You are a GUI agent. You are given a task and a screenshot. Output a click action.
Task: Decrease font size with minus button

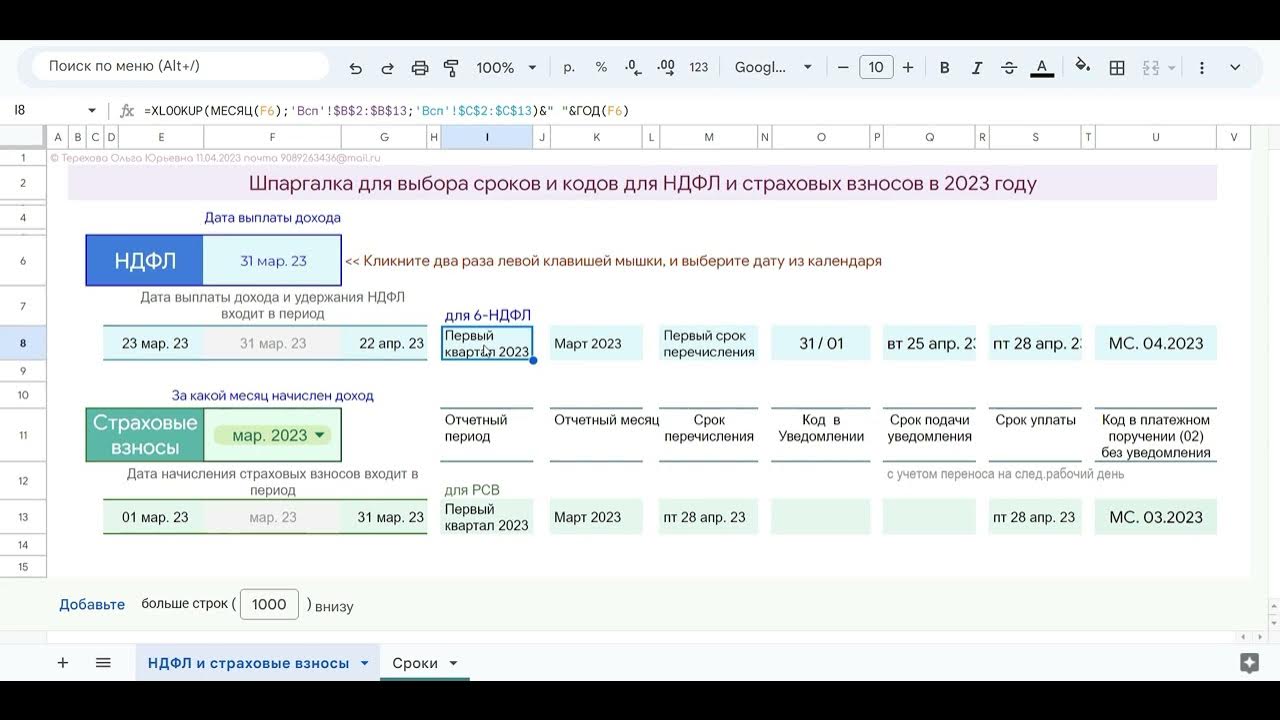pos(843,67)
